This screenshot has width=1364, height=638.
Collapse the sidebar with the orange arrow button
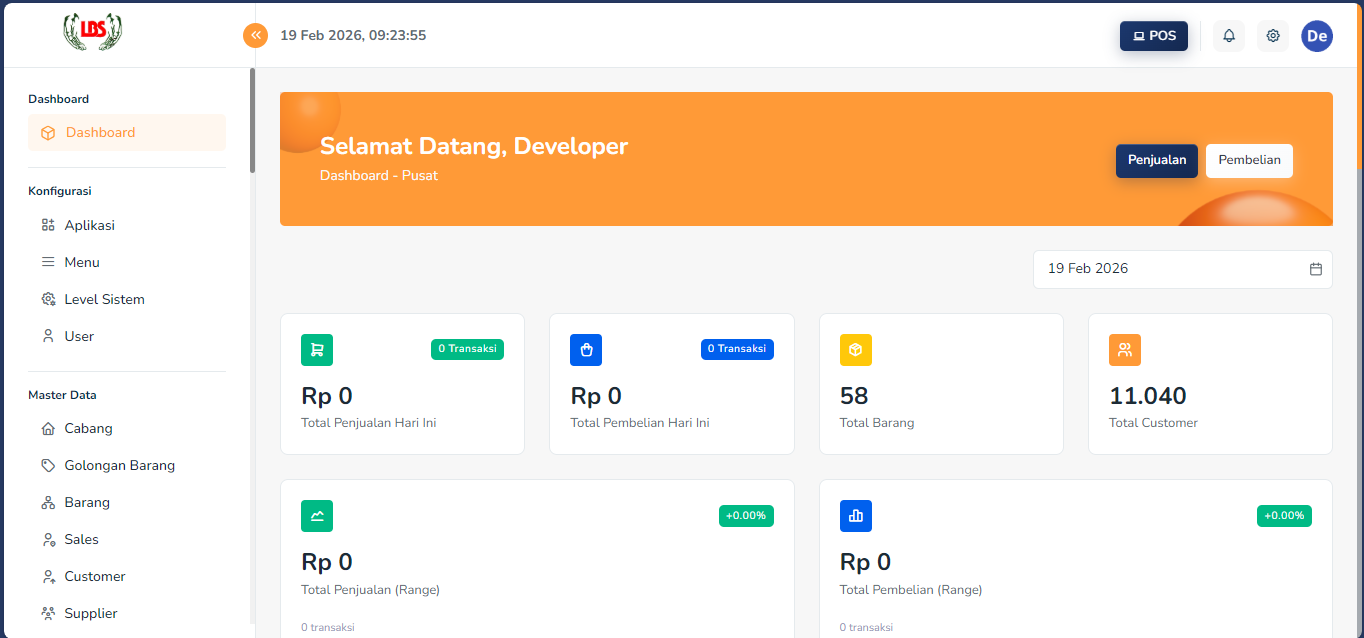coord(256,35)
